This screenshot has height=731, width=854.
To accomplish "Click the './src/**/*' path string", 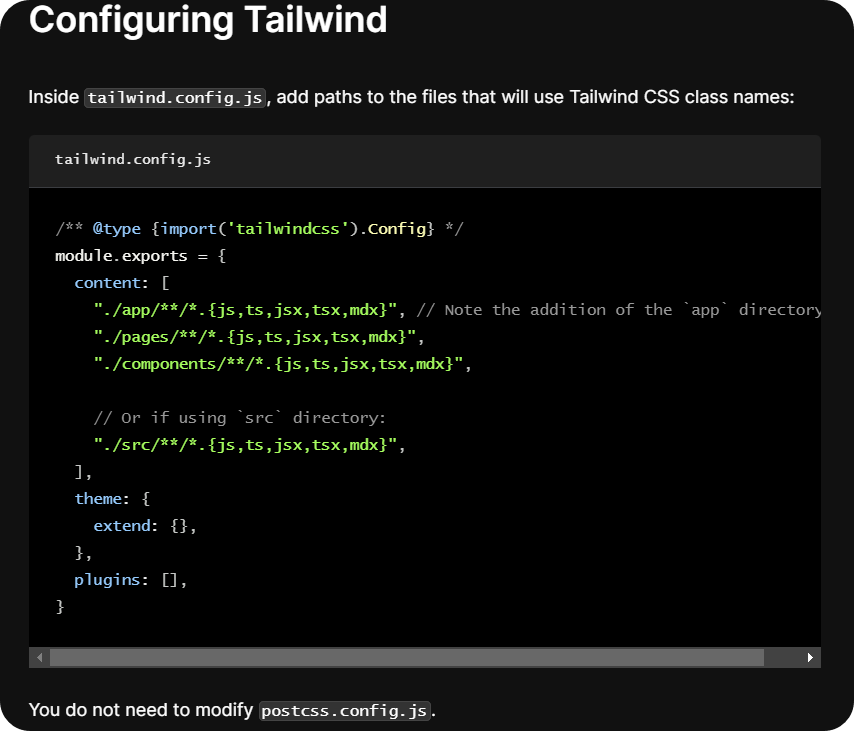I will tap(246, 445).
